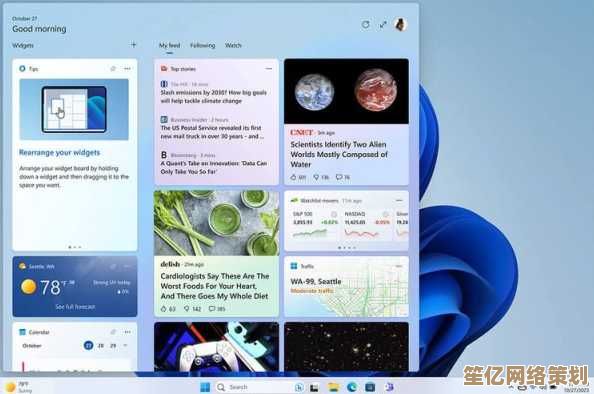Open the two planets news image

[346, 91]
